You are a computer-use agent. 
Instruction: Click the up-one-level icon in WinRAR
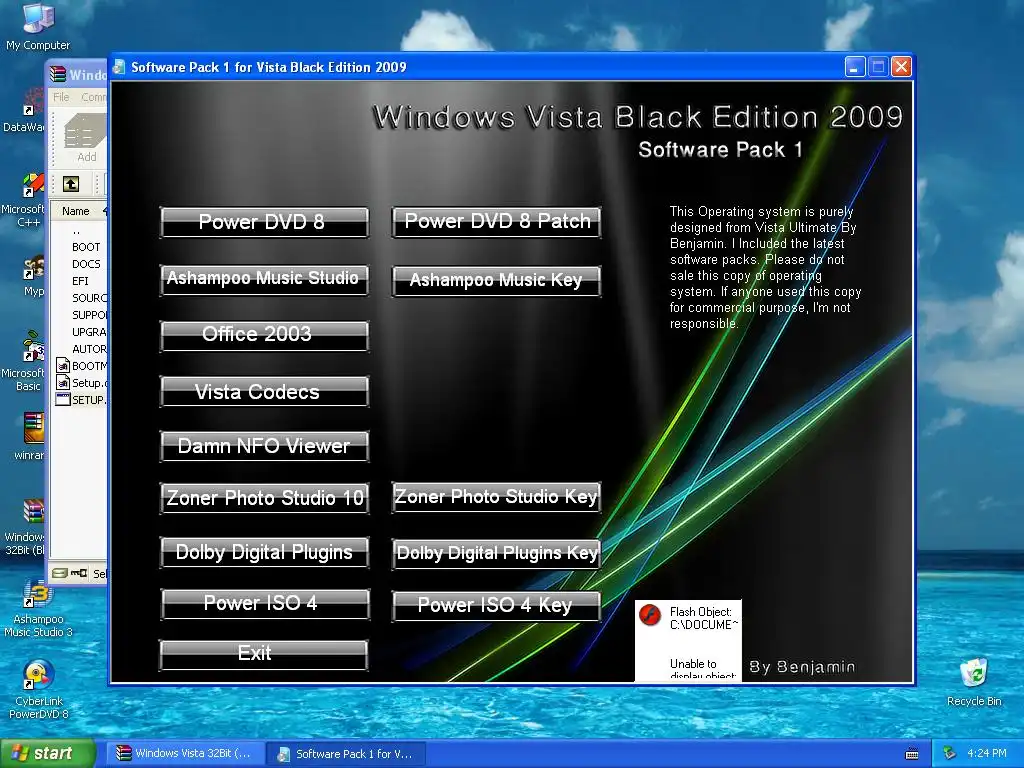[71, 184]
